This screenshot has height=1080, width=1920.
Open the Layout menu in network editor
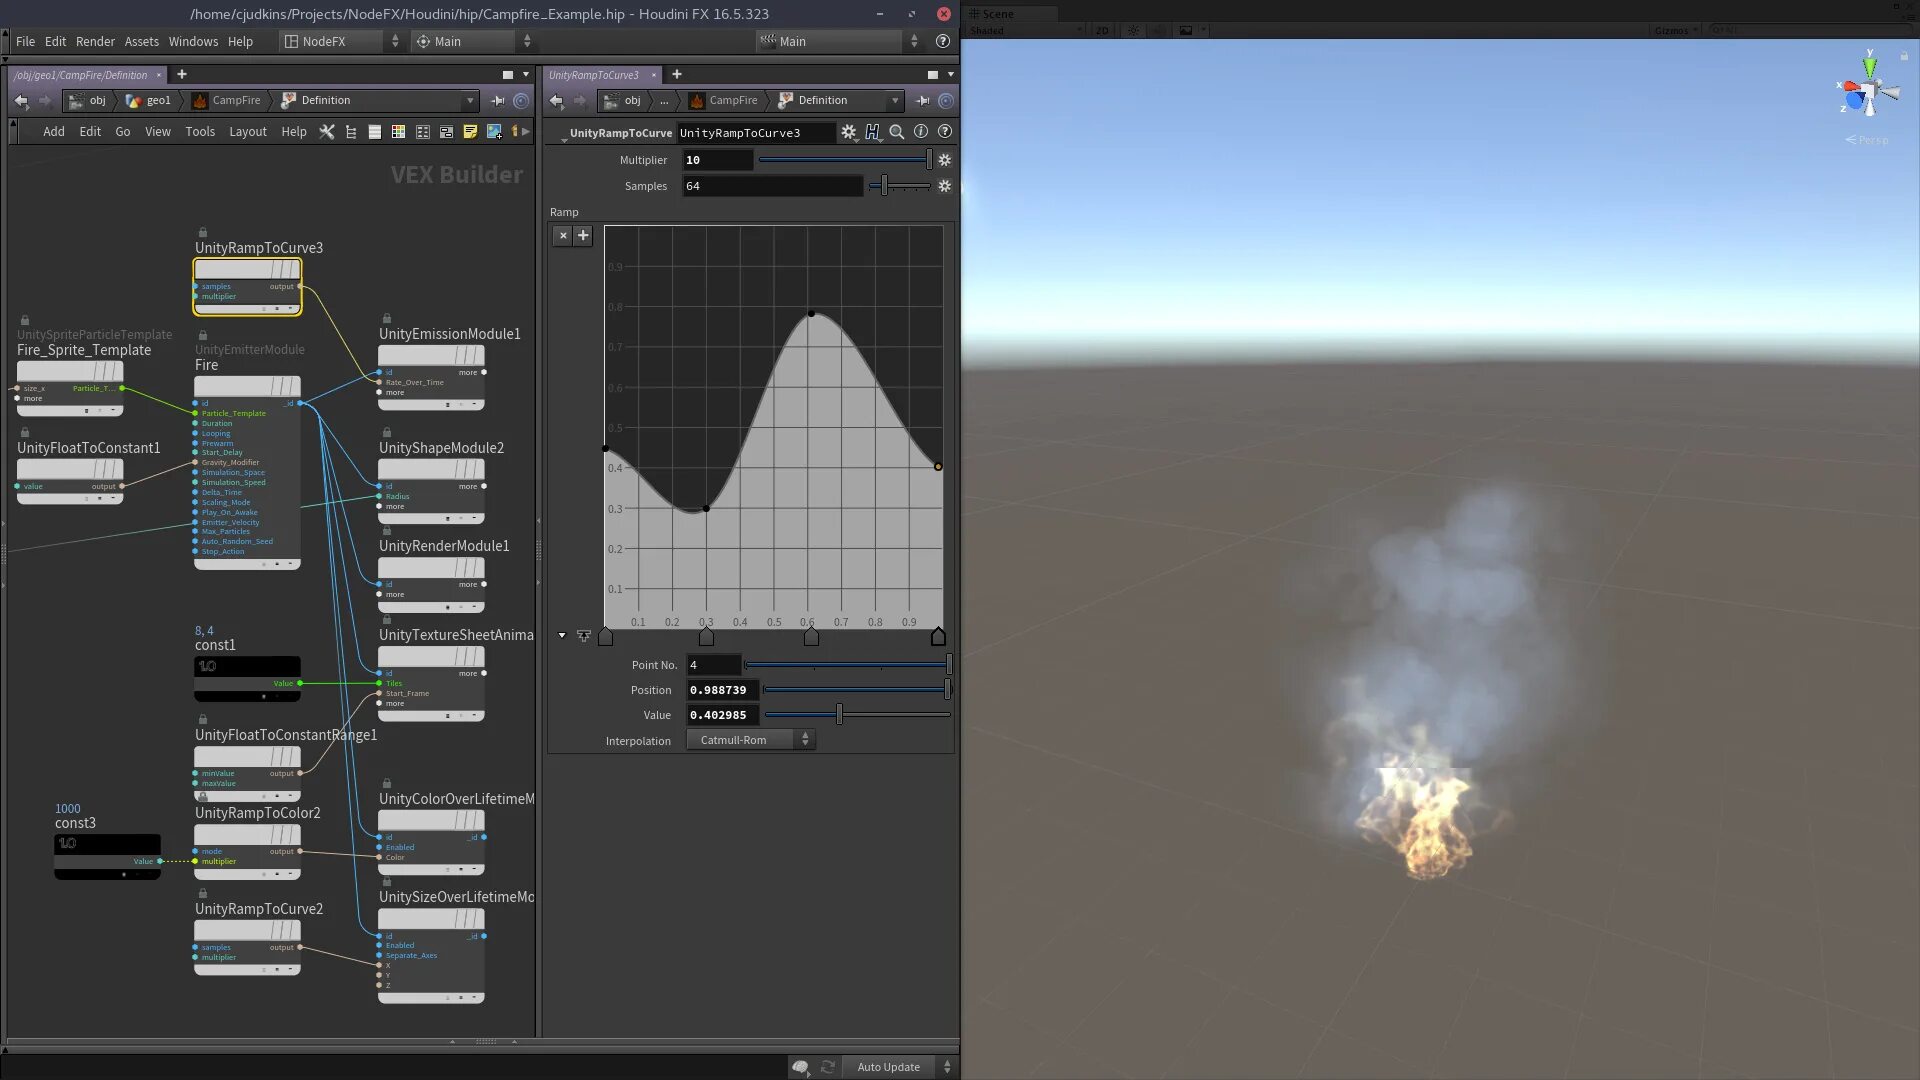(x=247, y=132)
